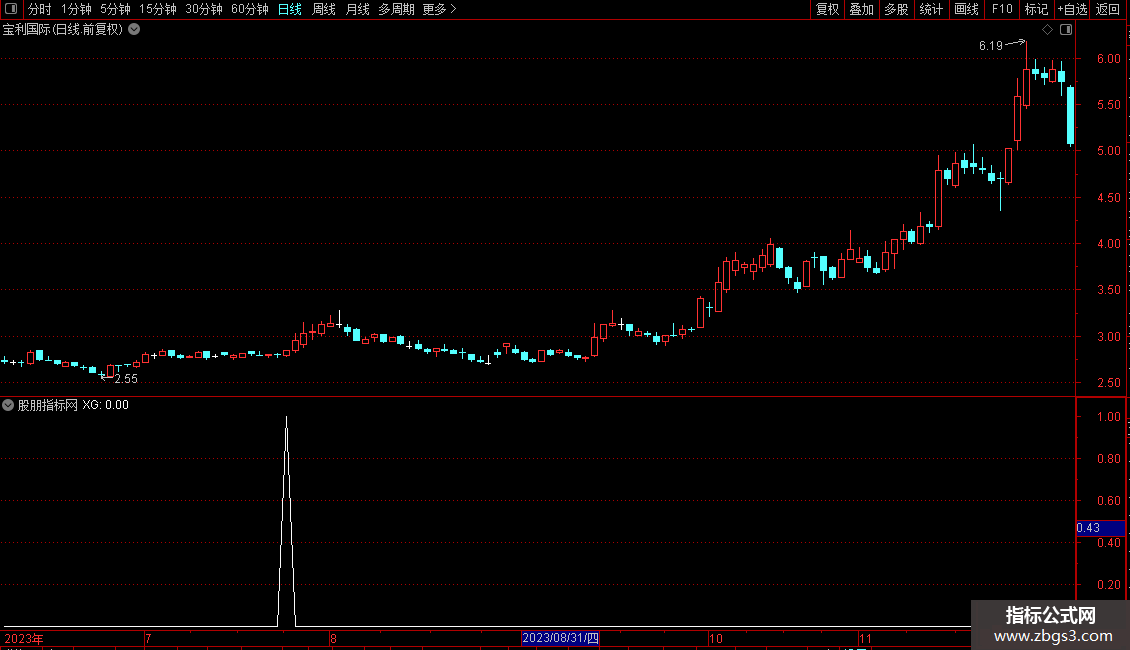Image resolution: width=1130 pixels, height=650 pixels.
Task: Select the 60分钟 period
Action: click(x=249, y=9)
